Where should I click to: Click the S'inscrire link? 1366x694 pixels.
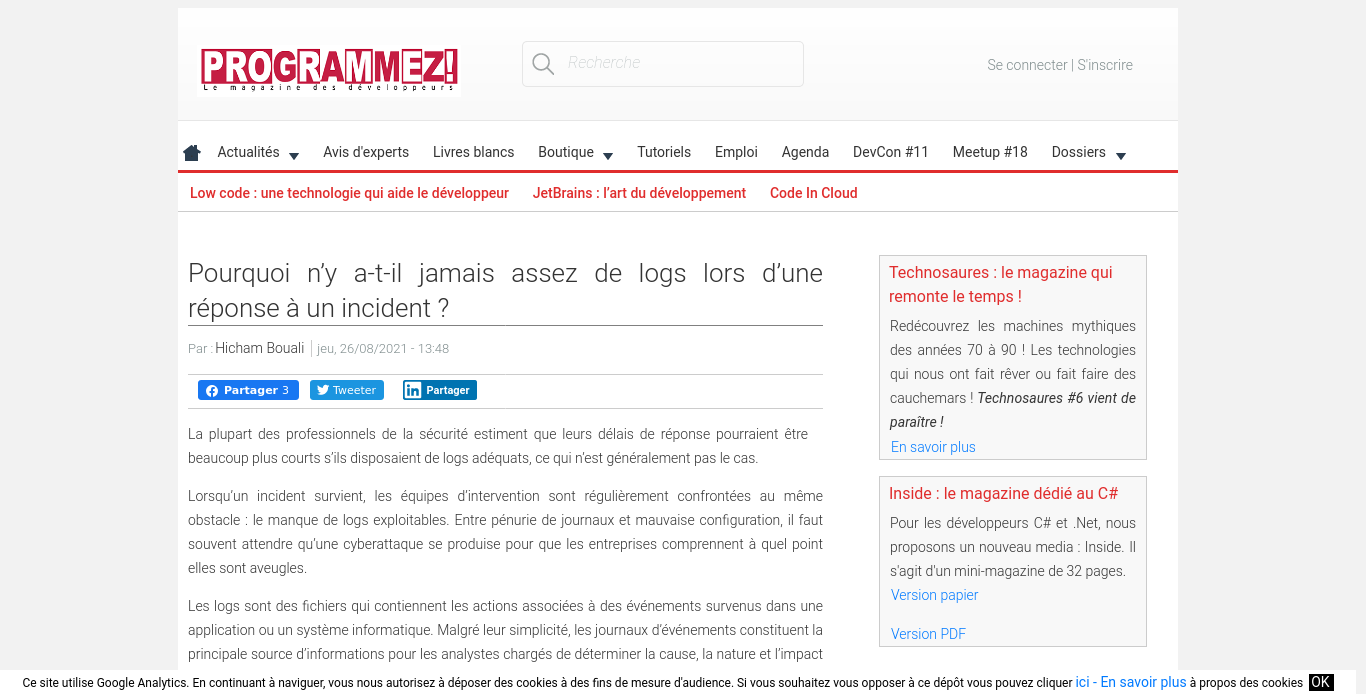pos(1105,65)
